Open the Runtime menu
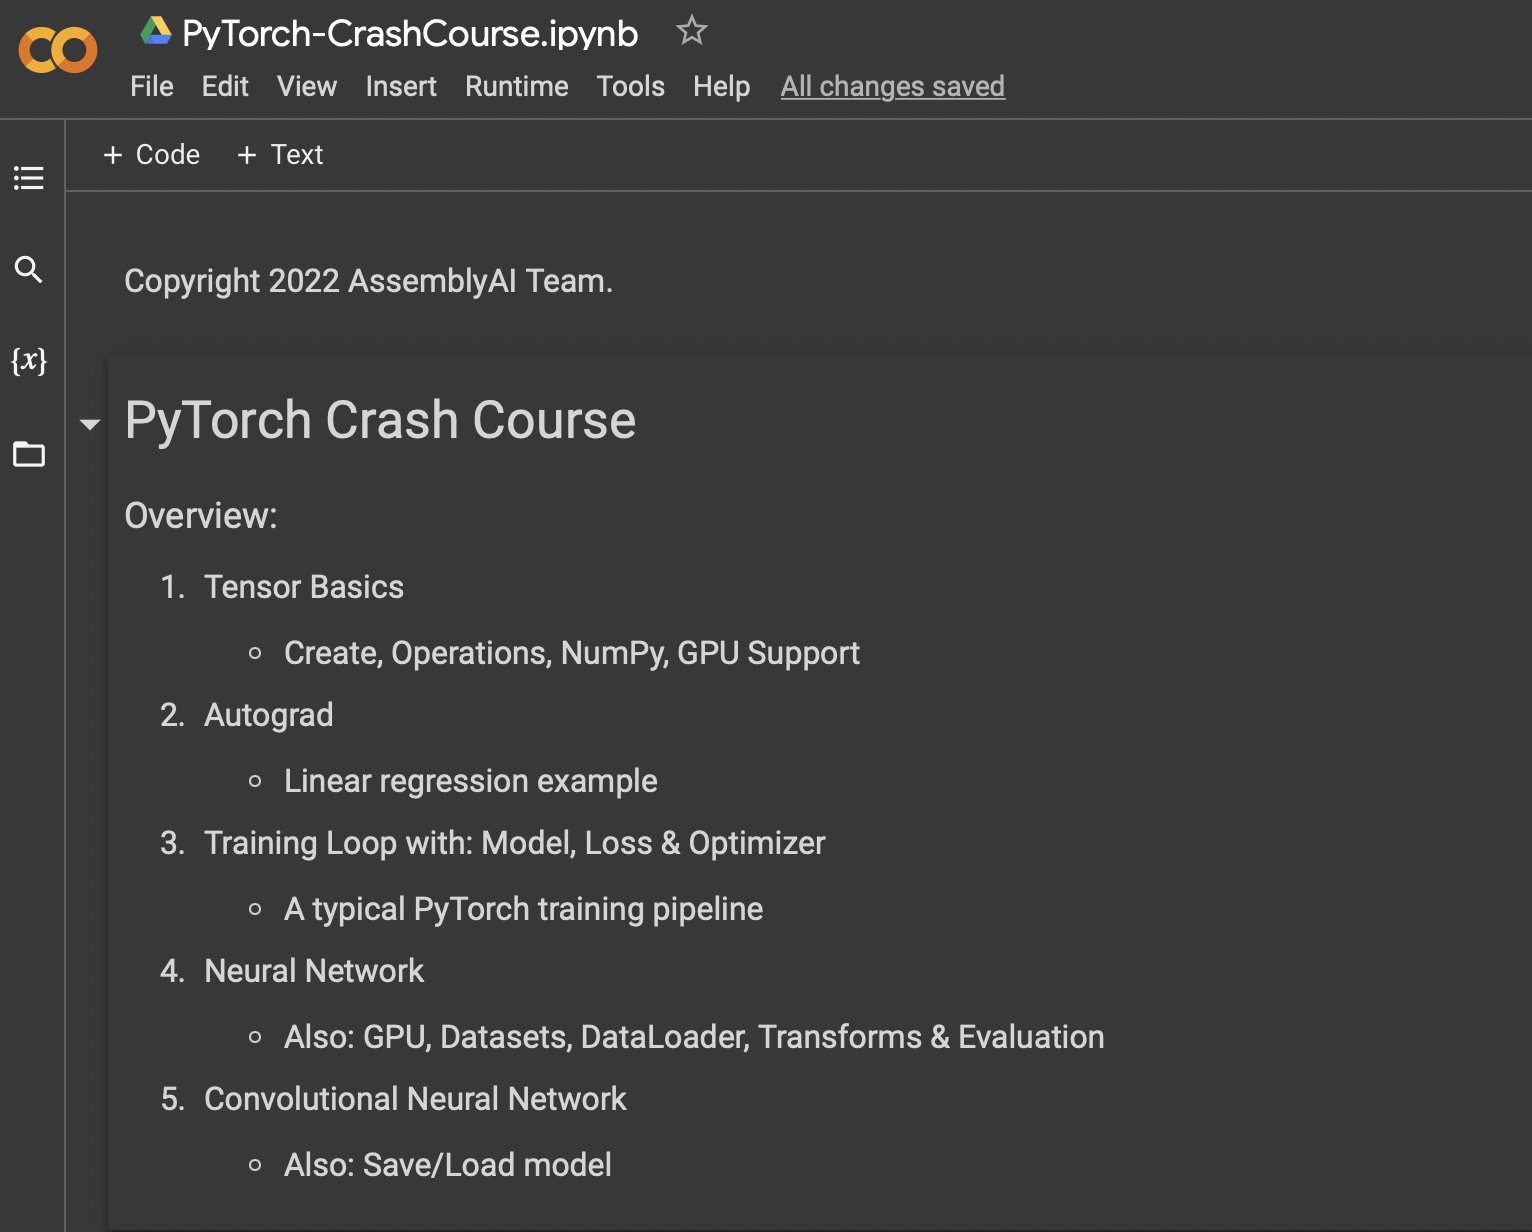Image resolution: width=1532 pixels, height=1232 pixels. coord(517,87)
